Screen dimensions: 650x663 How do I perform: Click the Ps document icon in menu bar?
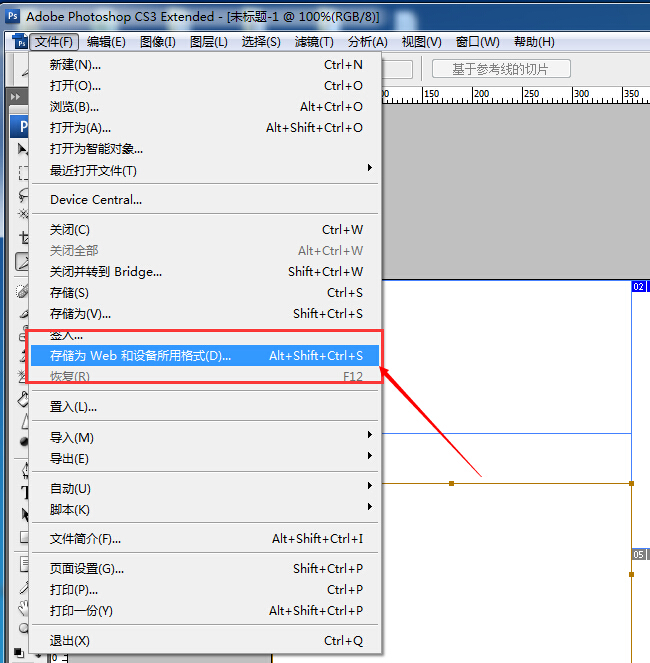pos(20,41)
